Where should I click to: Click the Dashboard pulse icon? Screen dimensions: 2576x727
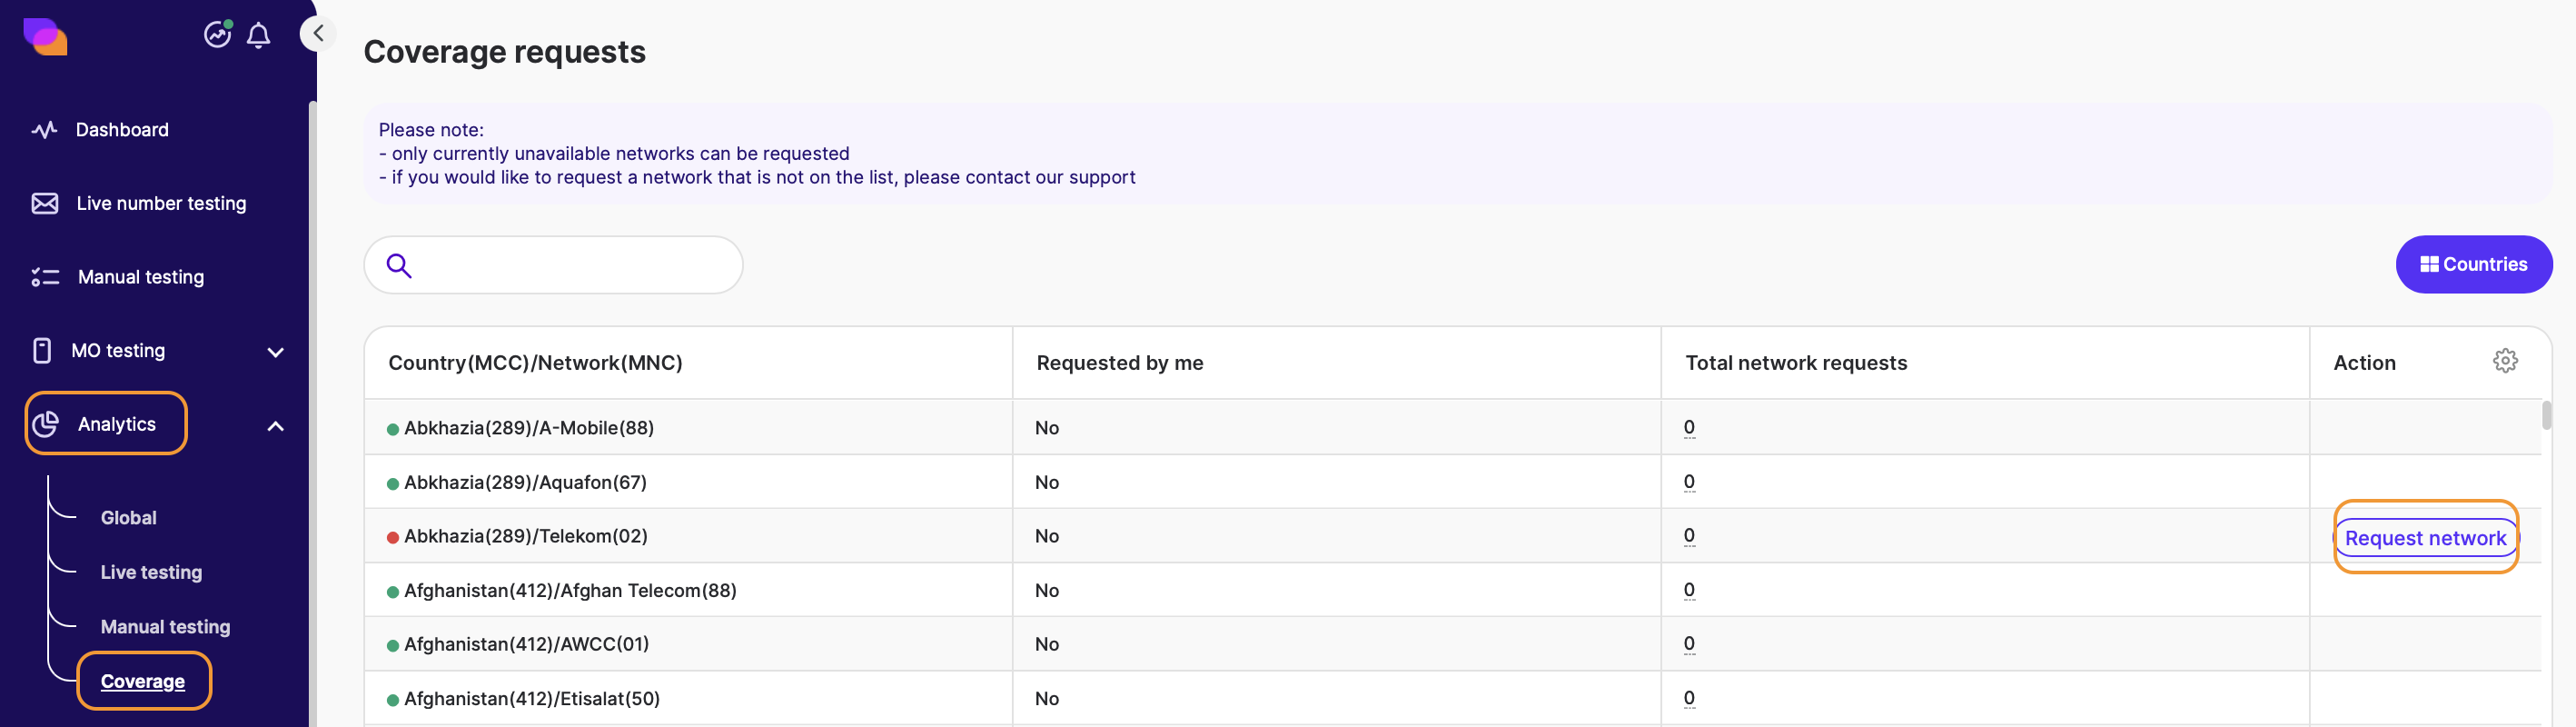(x=44, y=130)
